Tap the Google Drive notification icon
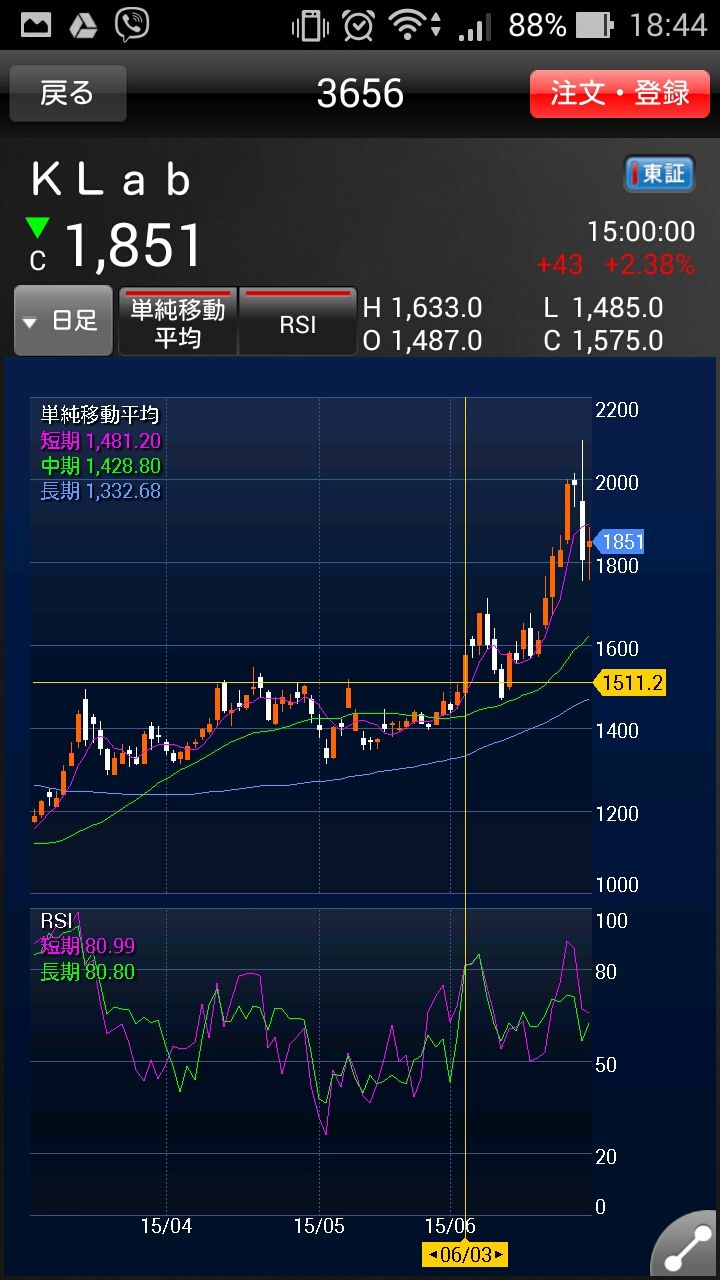Screen dimensions: 720x1280 click(83, 25)
